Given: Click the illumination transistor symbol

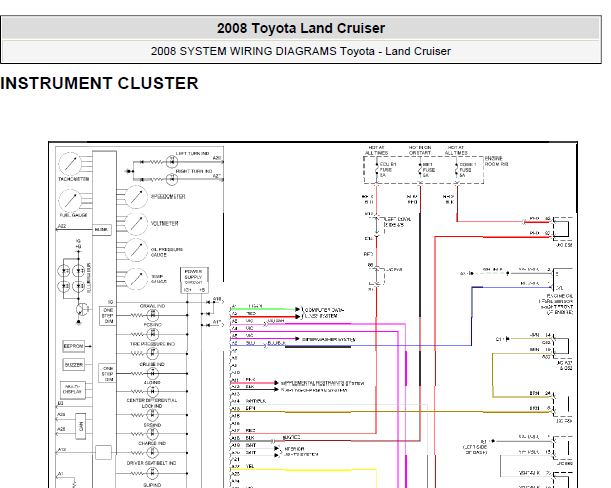Looking at the screenshot, I should pos(81,309).
